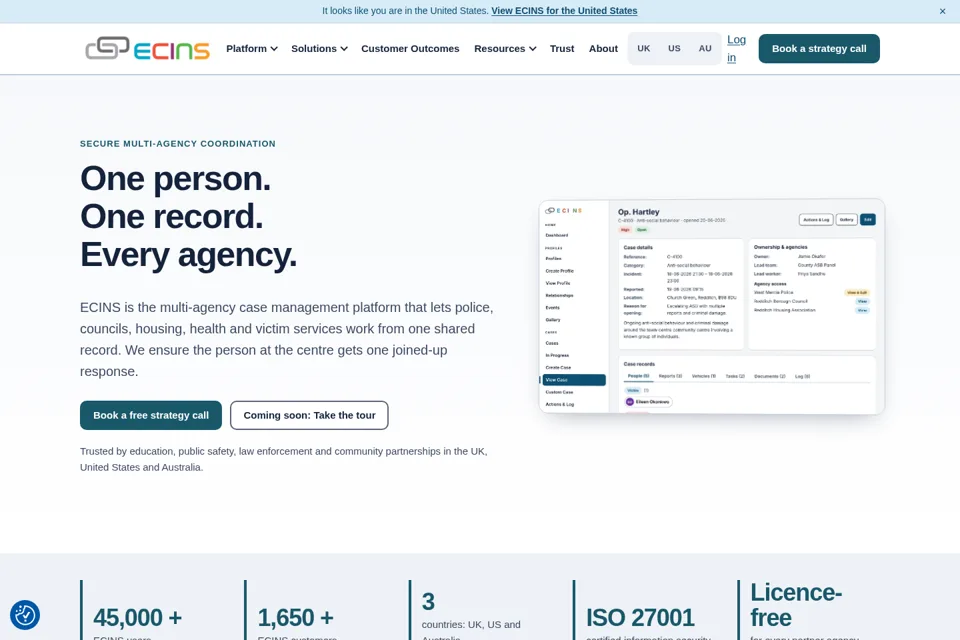The image size is (960, 640).
Task: Click the 1,650 + statistic
Action: click(x=295, y=617)
